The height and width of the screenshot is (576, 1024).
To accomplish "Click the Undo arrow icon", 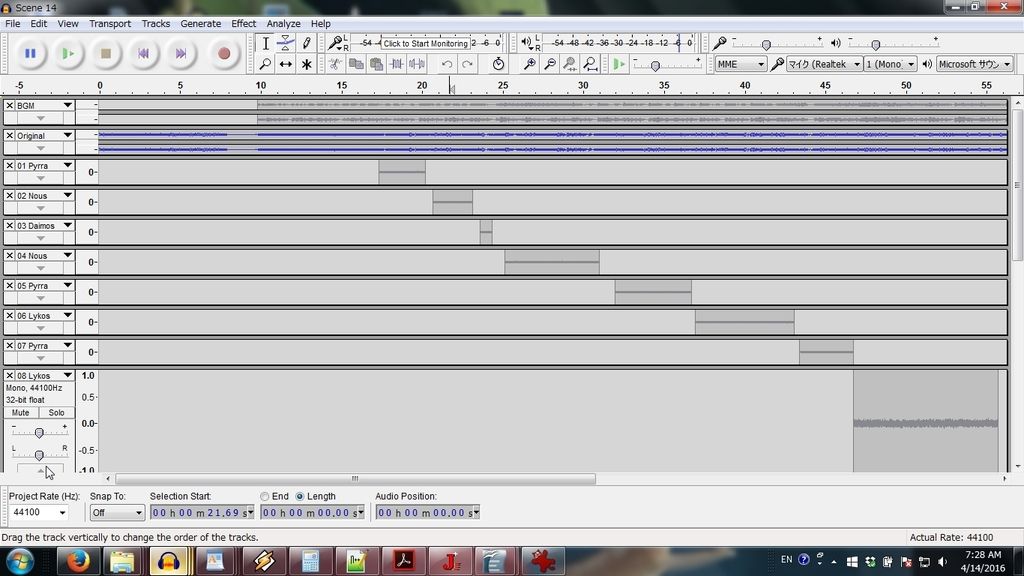I will click(x=447, y=64).
